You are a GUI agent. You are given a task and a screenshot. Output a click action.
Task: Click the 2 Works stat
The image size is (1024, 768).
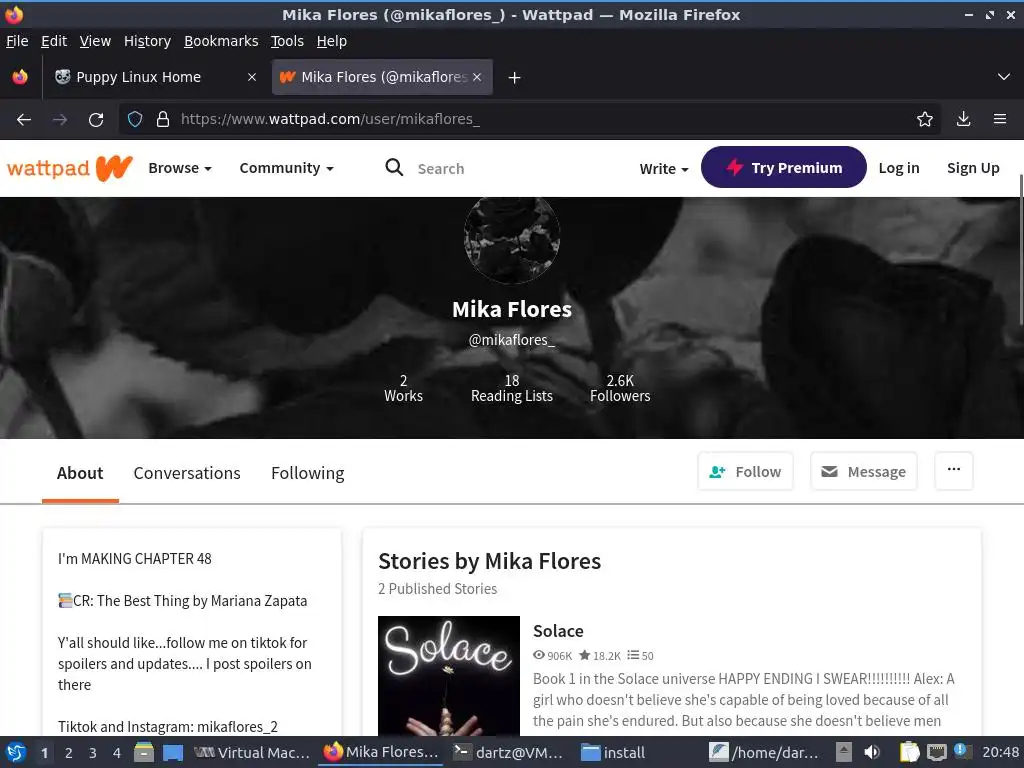point(403,388)
